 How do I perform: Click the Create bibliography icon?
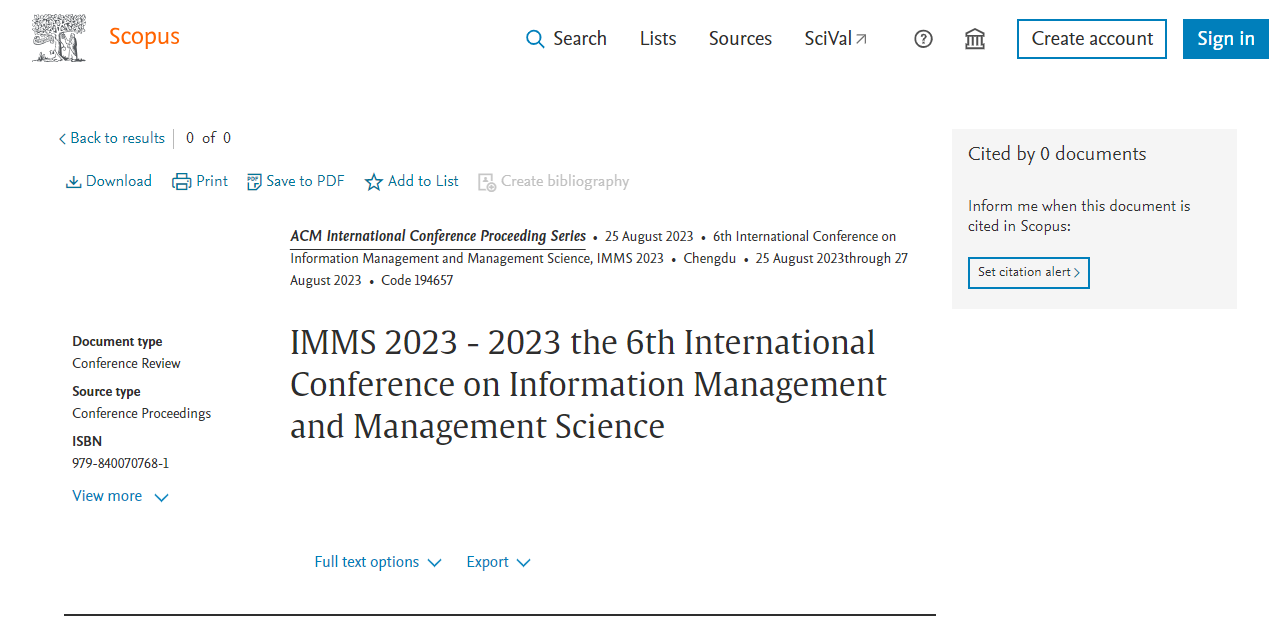click(x=487, y=182)
